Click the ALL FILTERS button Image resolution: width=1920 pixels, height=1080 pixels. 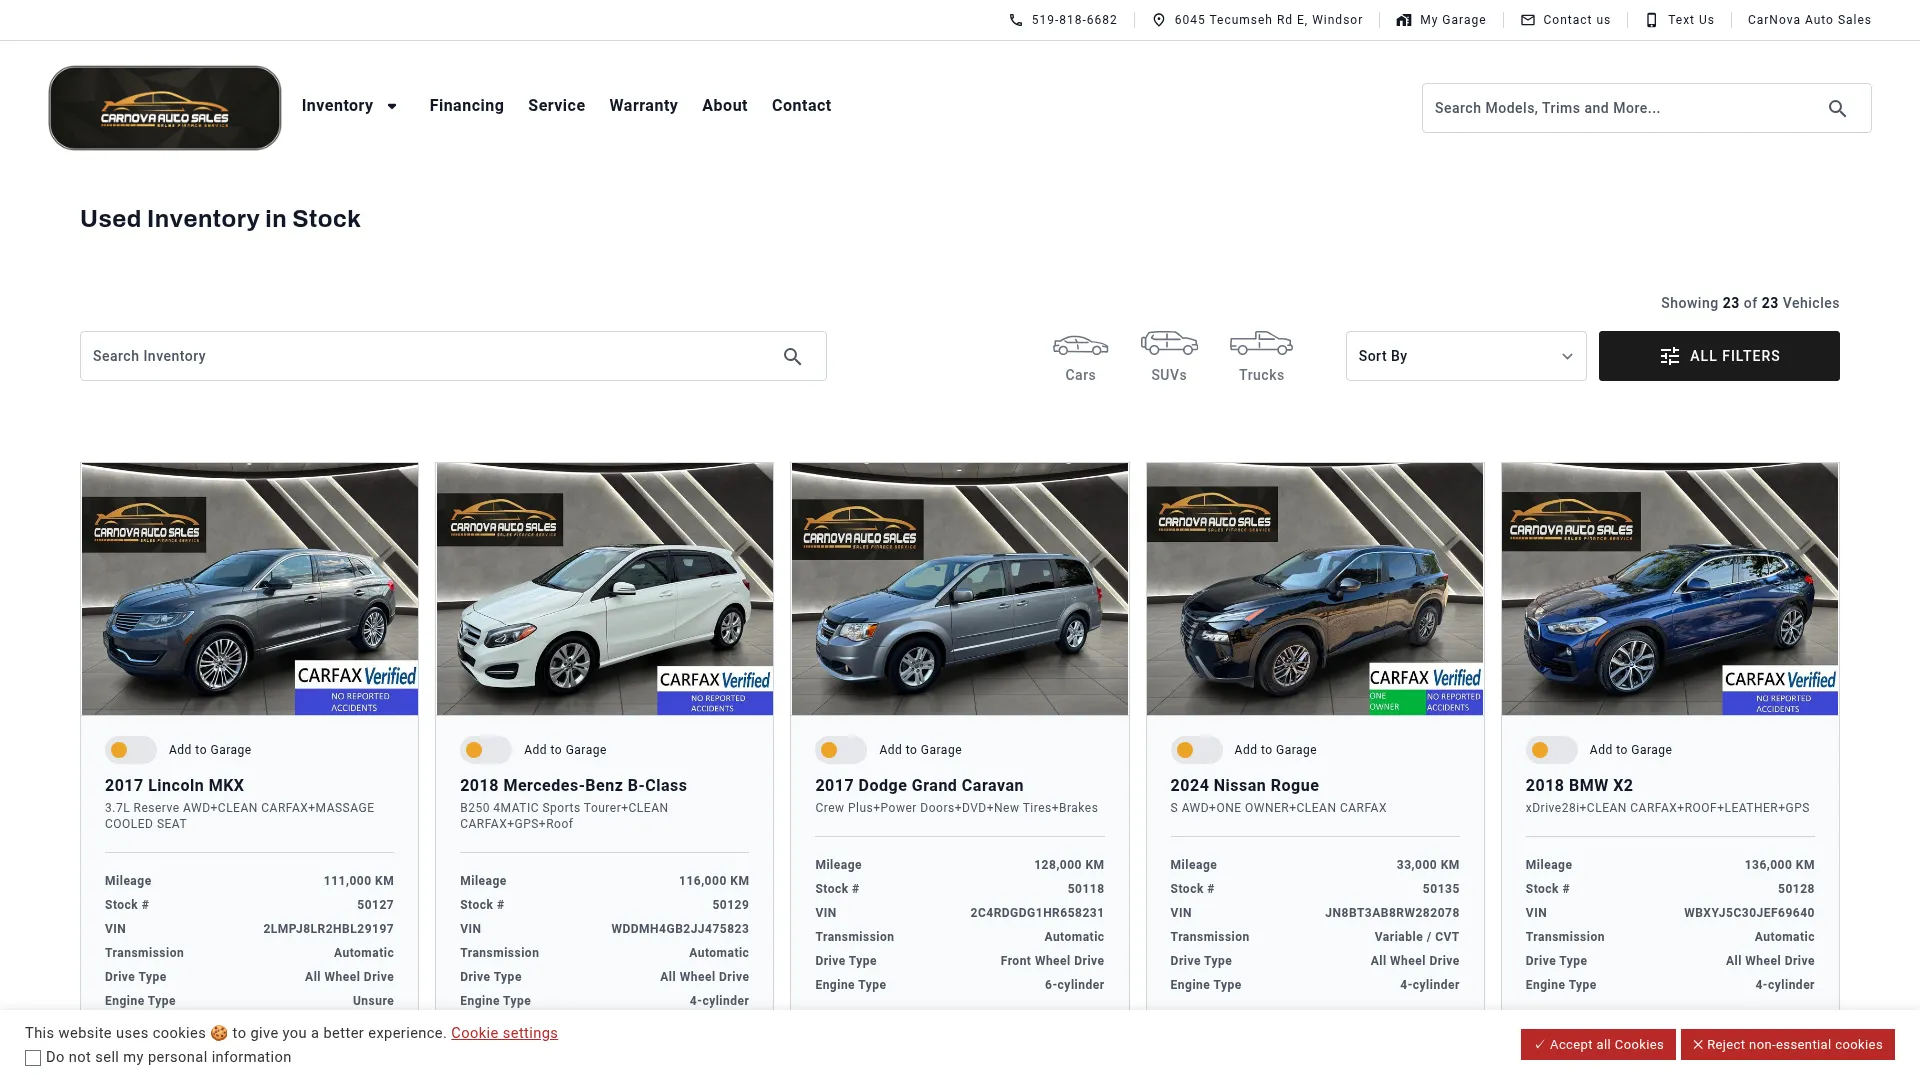click(x=1719, y=356)
